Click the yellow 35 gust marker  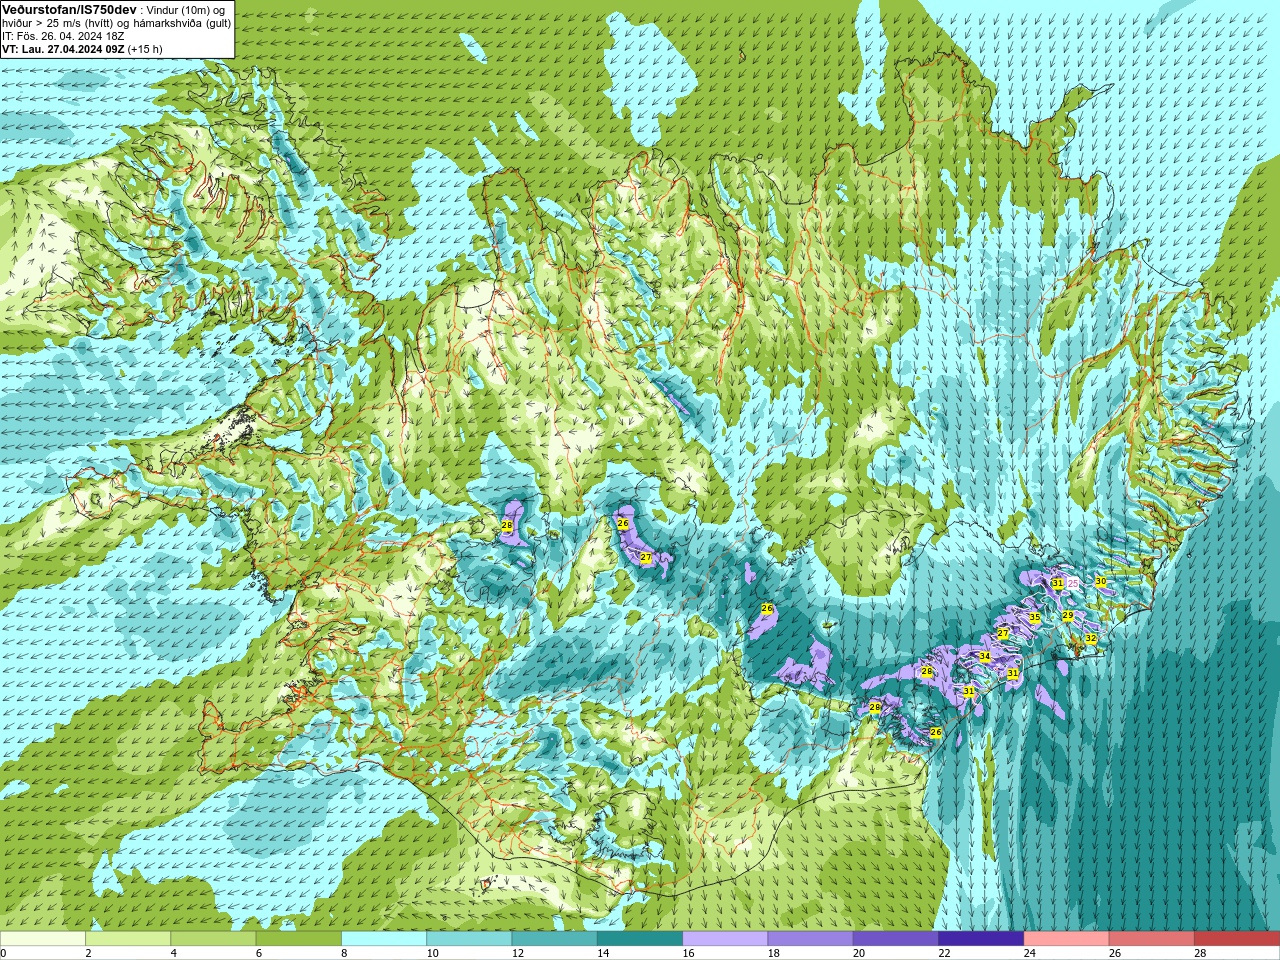click(1035, 618)
